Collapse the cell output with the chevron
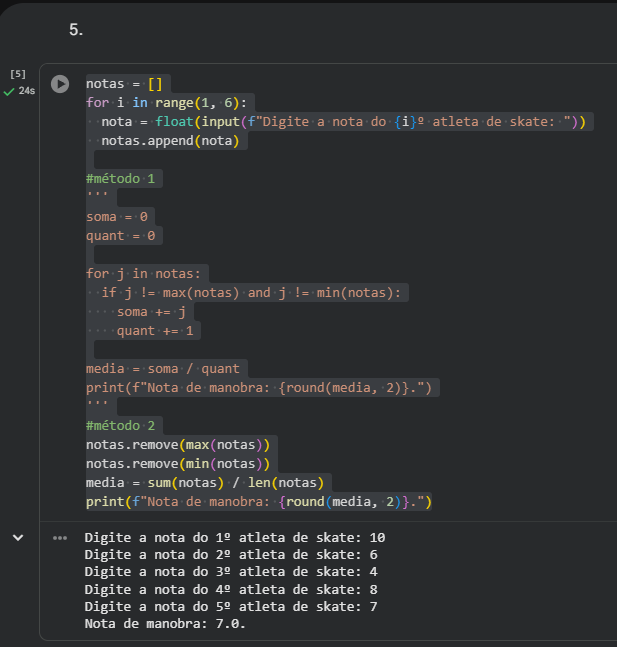The width and height of the screenshot is (617, 647). click(18, 538)
